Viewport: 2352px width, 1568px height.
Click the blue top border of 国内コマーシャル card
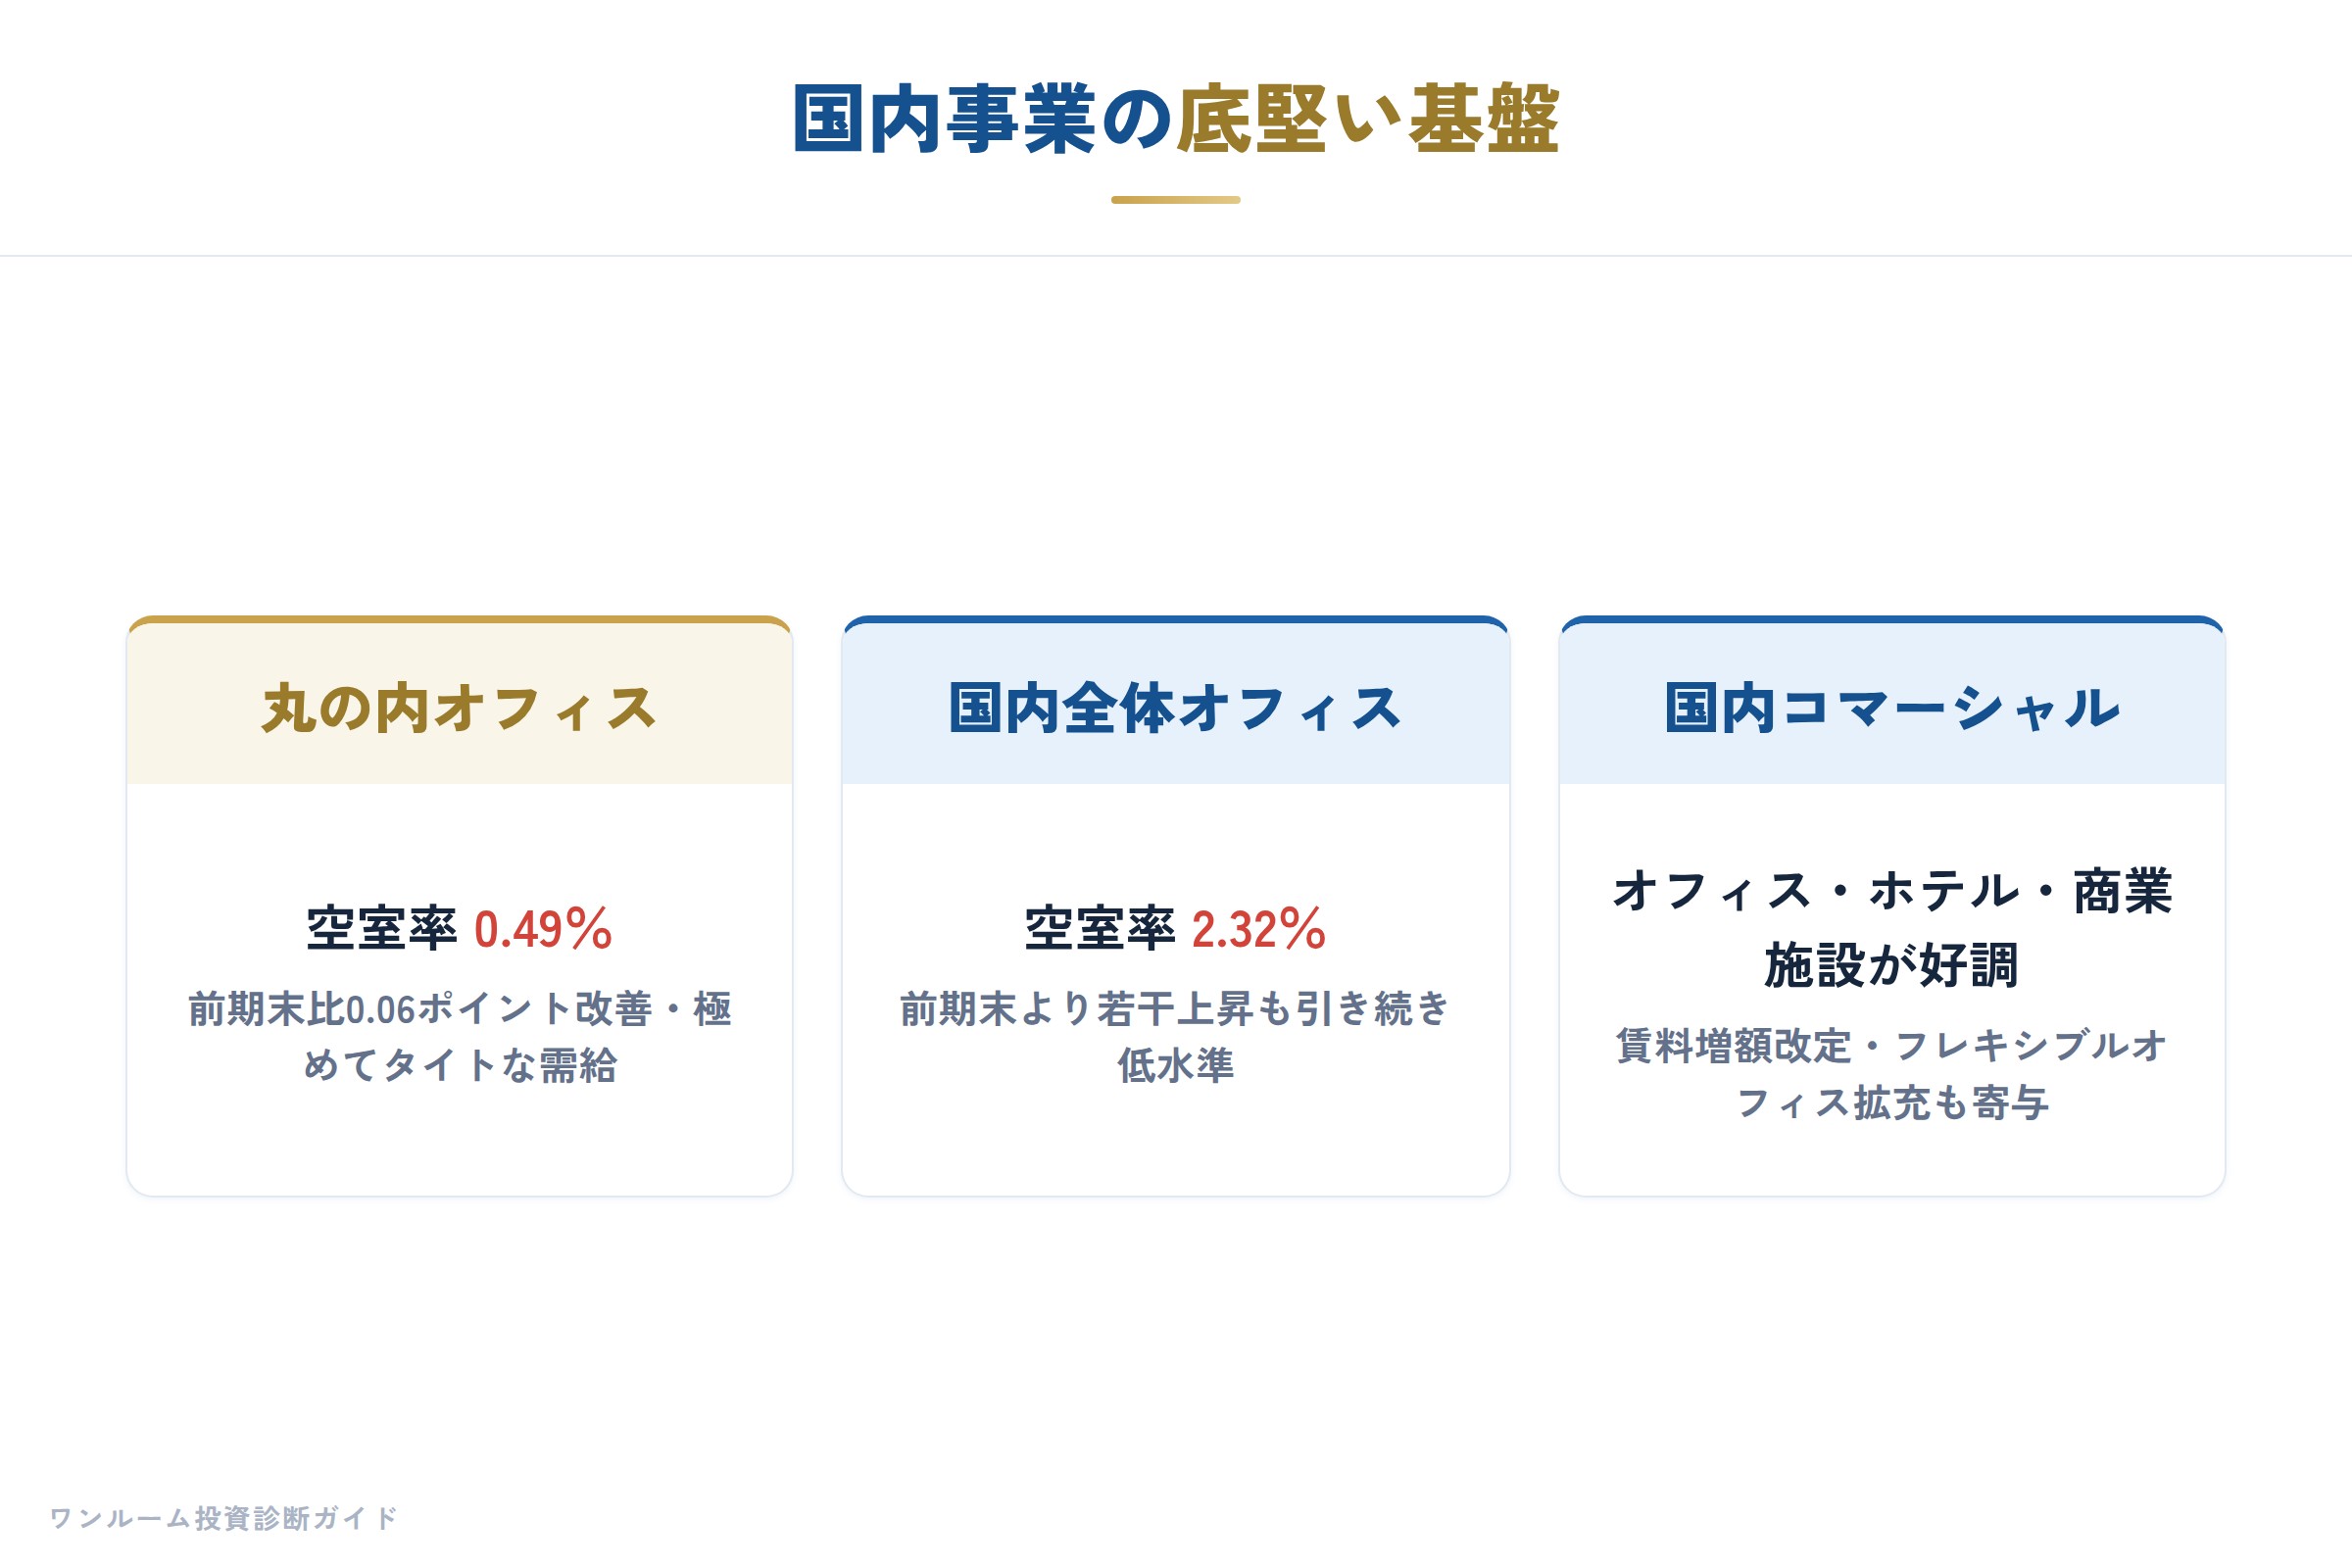pyautogui.click(x=1892, y=620)
